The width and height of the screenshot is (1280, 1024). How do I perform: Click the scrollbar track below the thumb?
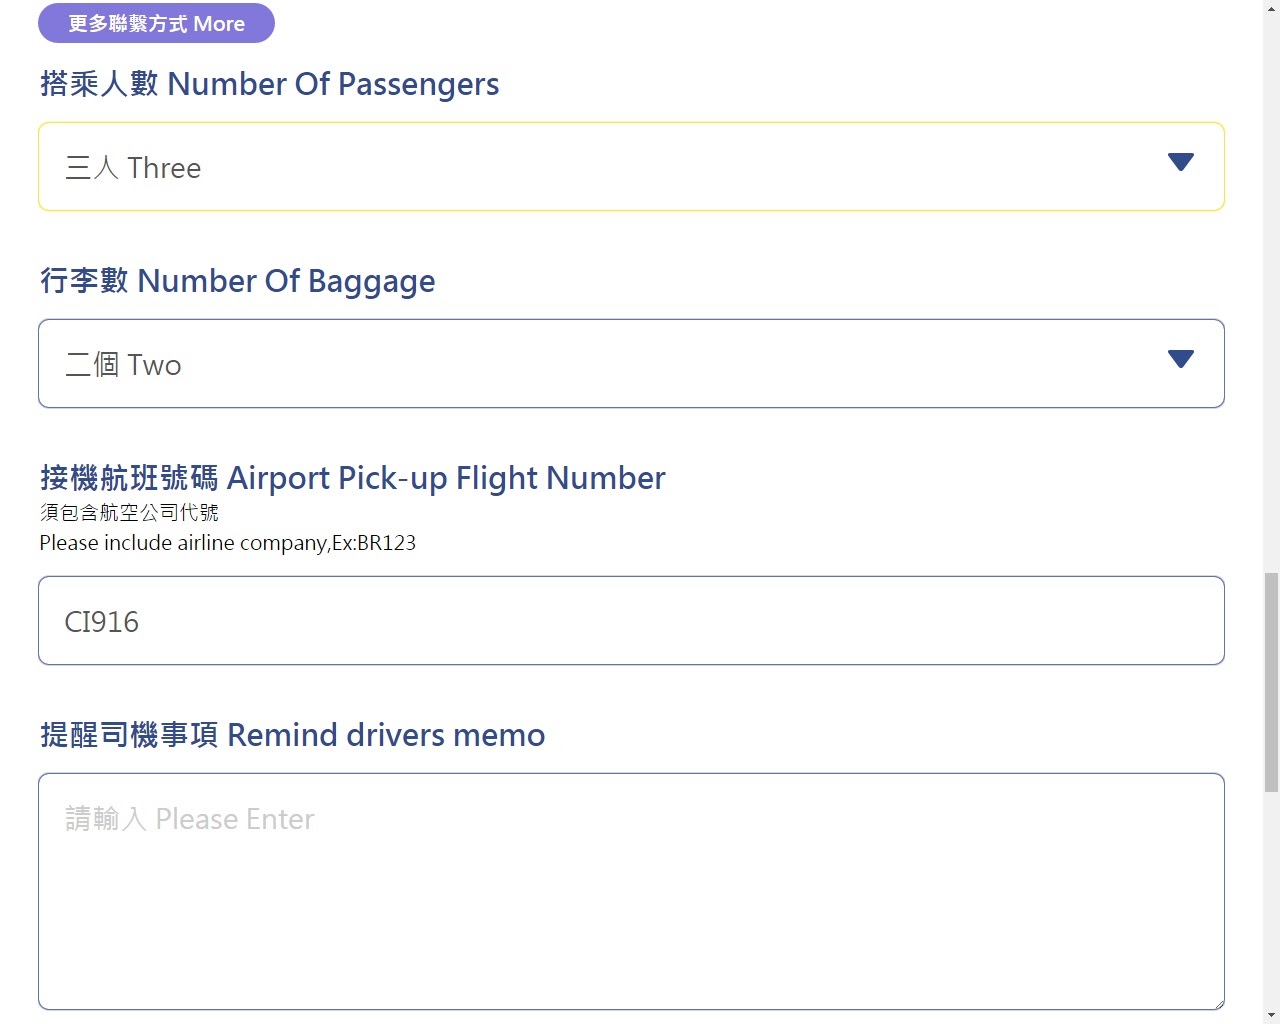[1271, 900]
